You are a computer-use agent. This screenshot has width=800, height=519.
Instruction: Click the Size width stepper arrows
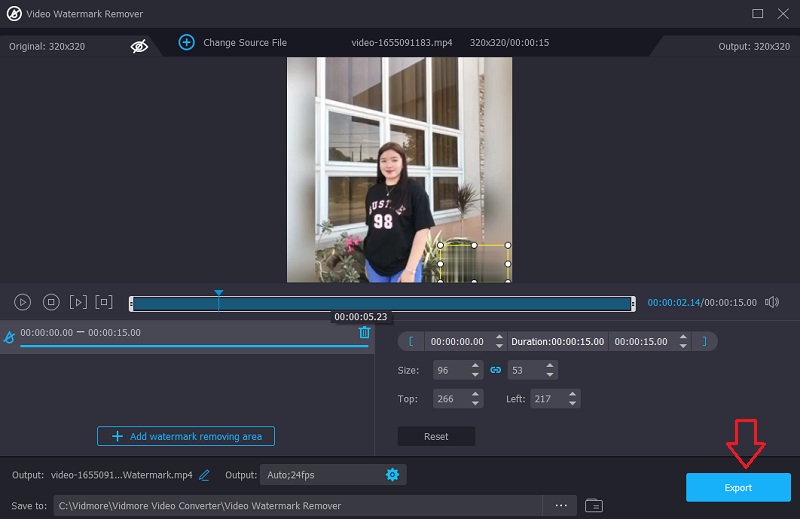pyautogui.click(x=475, y=370)
